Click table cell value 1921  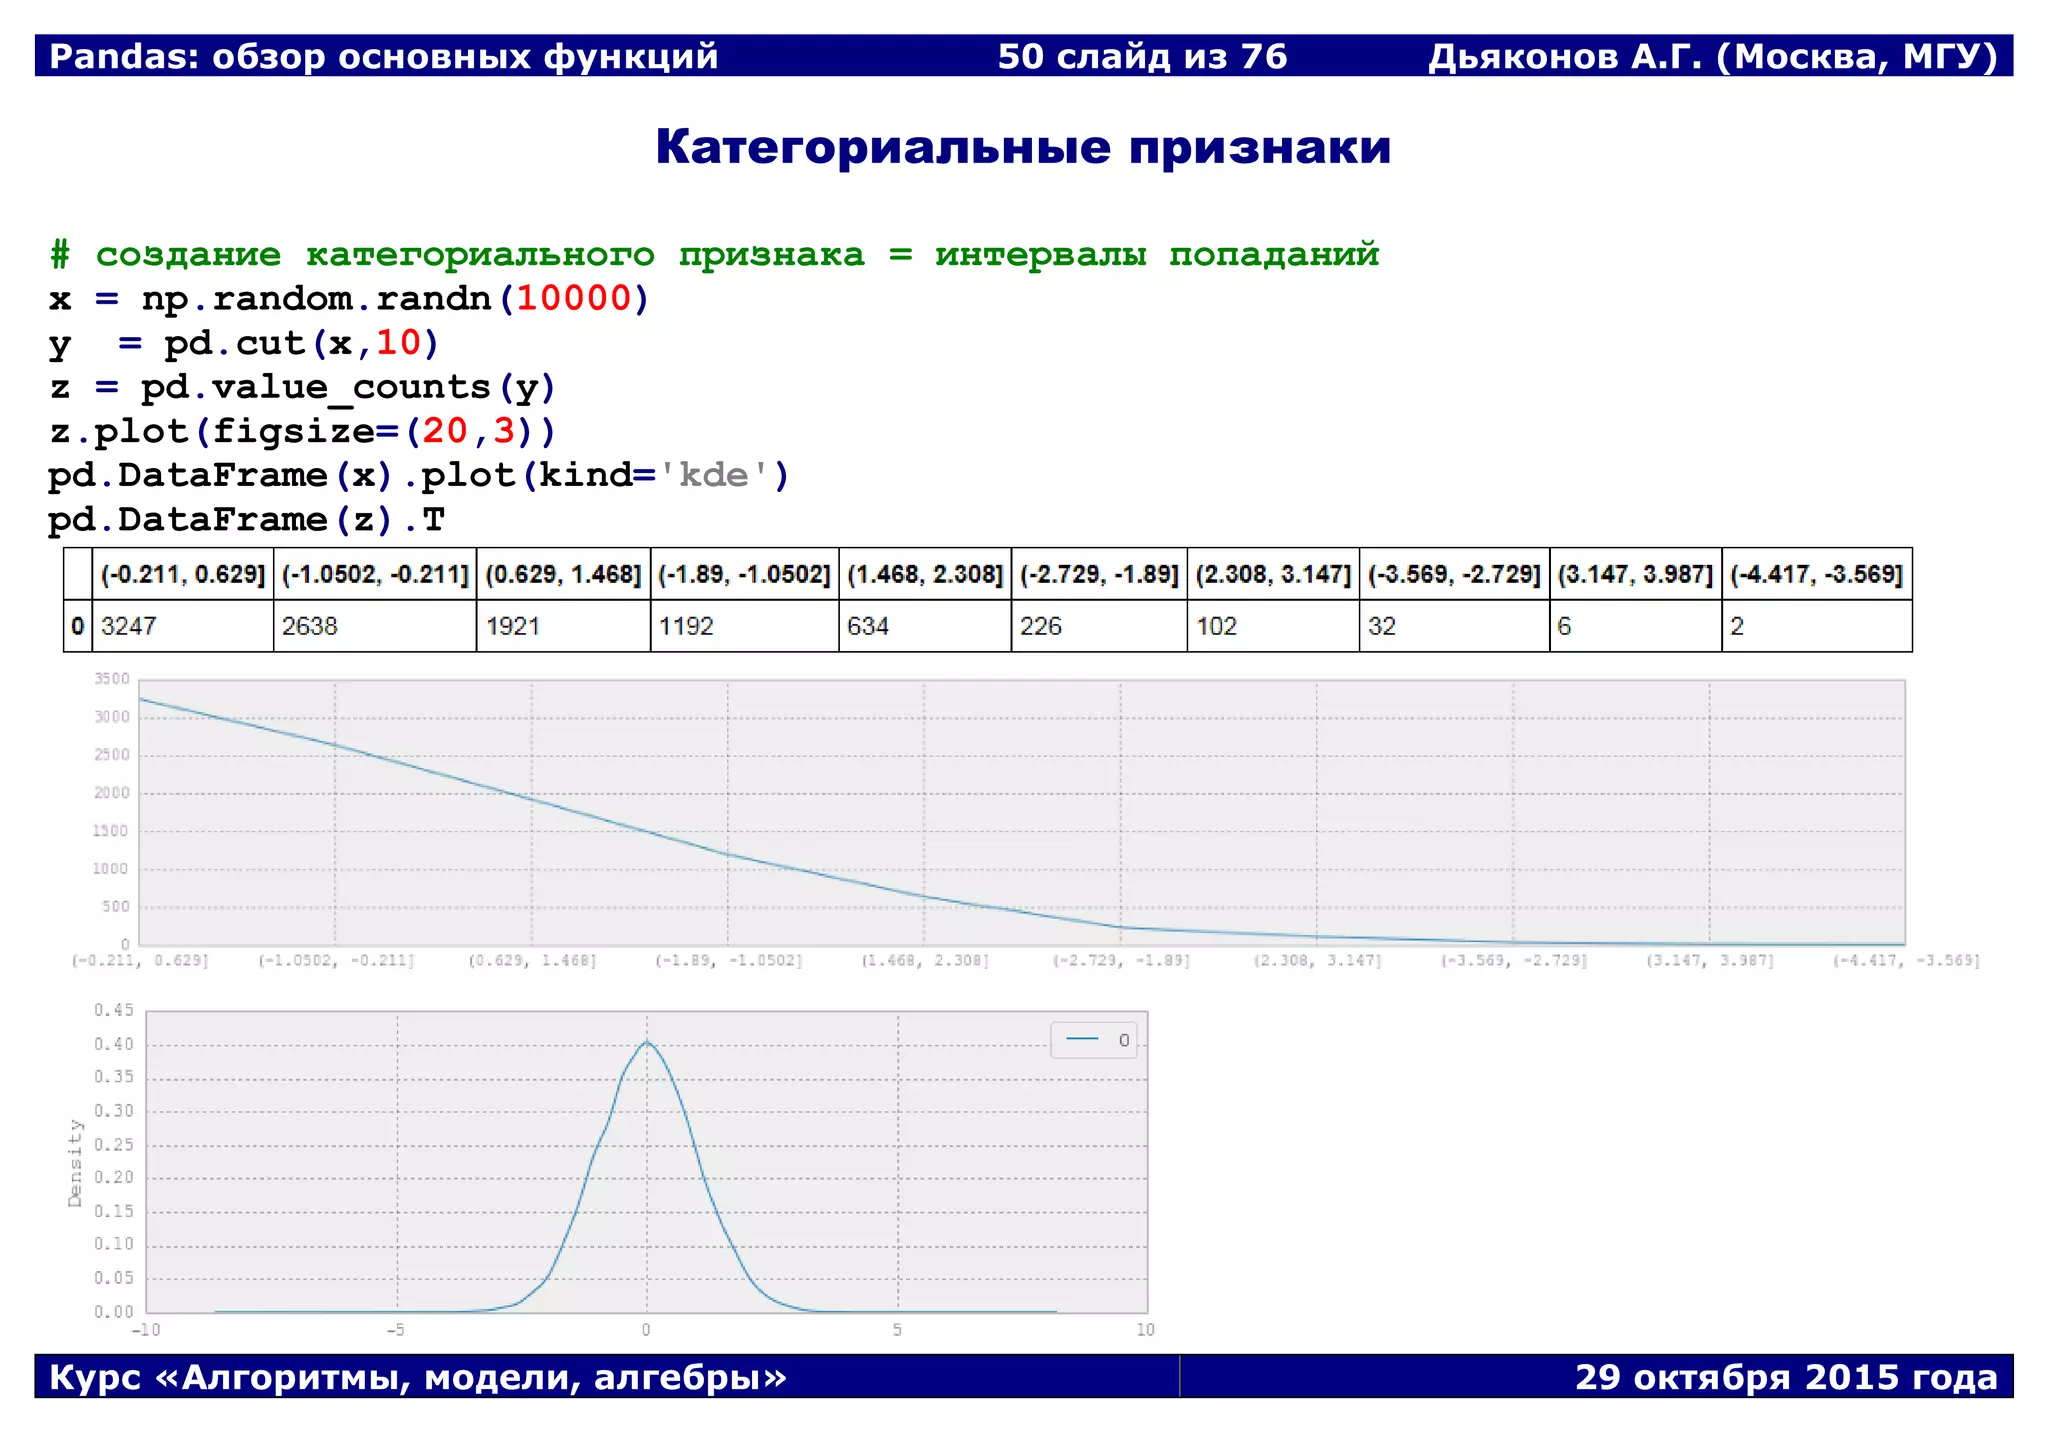[513, 626]
